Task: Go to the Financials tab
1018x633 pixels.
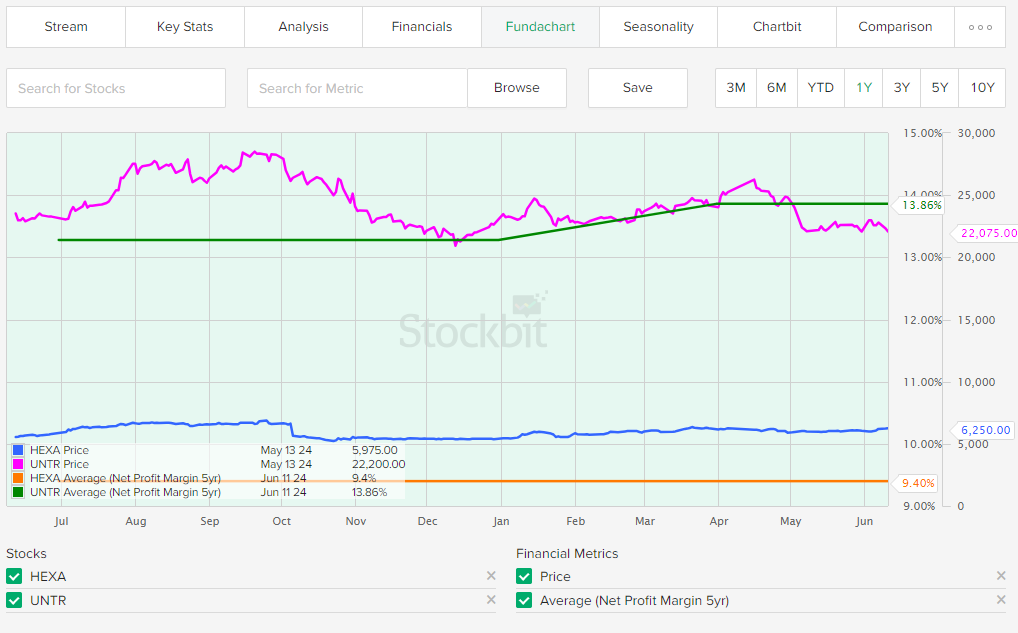Action: coord(422,27)
